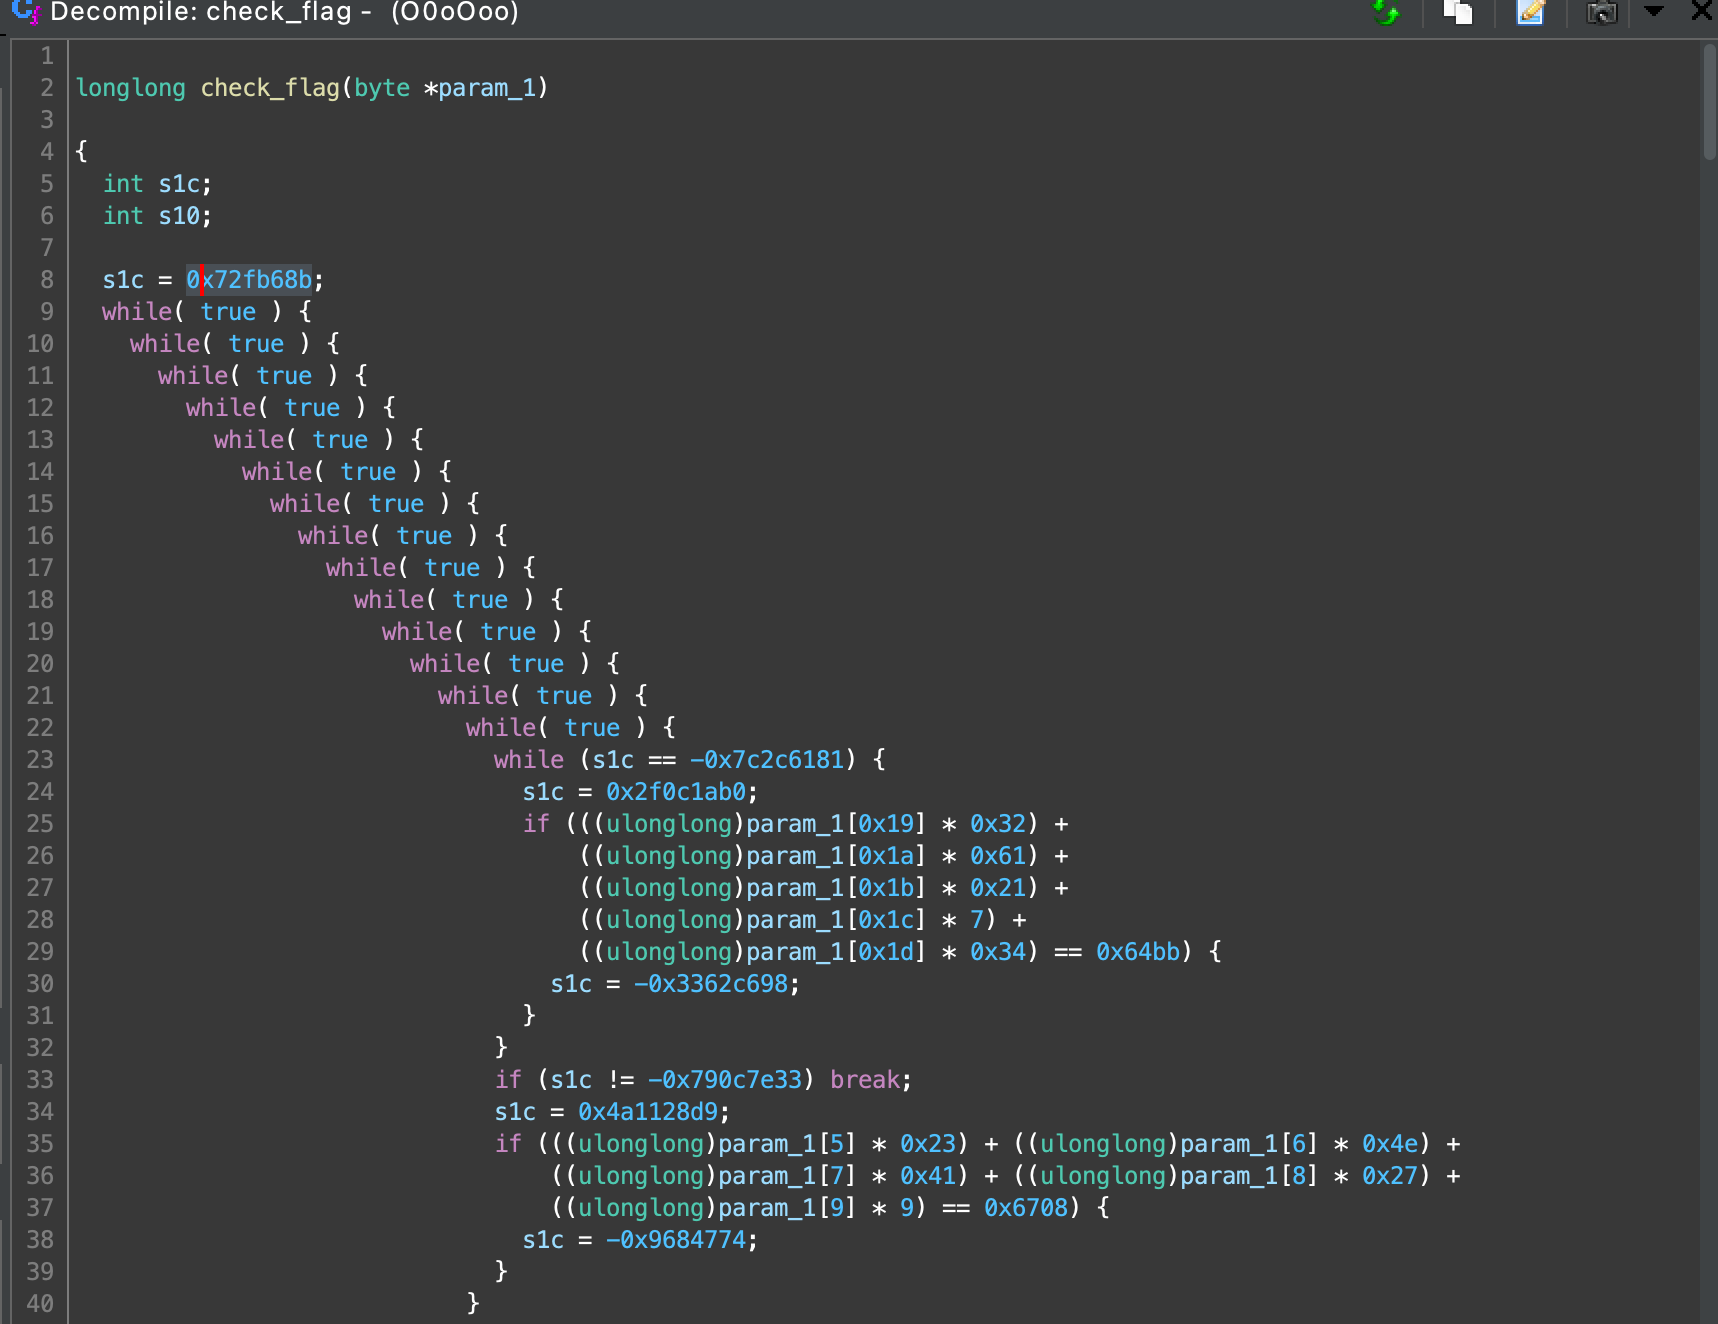Click the constant 0x4a1128d9 on line 34
This screenshot has height=1324, width=1718.
coord(648,1112)
